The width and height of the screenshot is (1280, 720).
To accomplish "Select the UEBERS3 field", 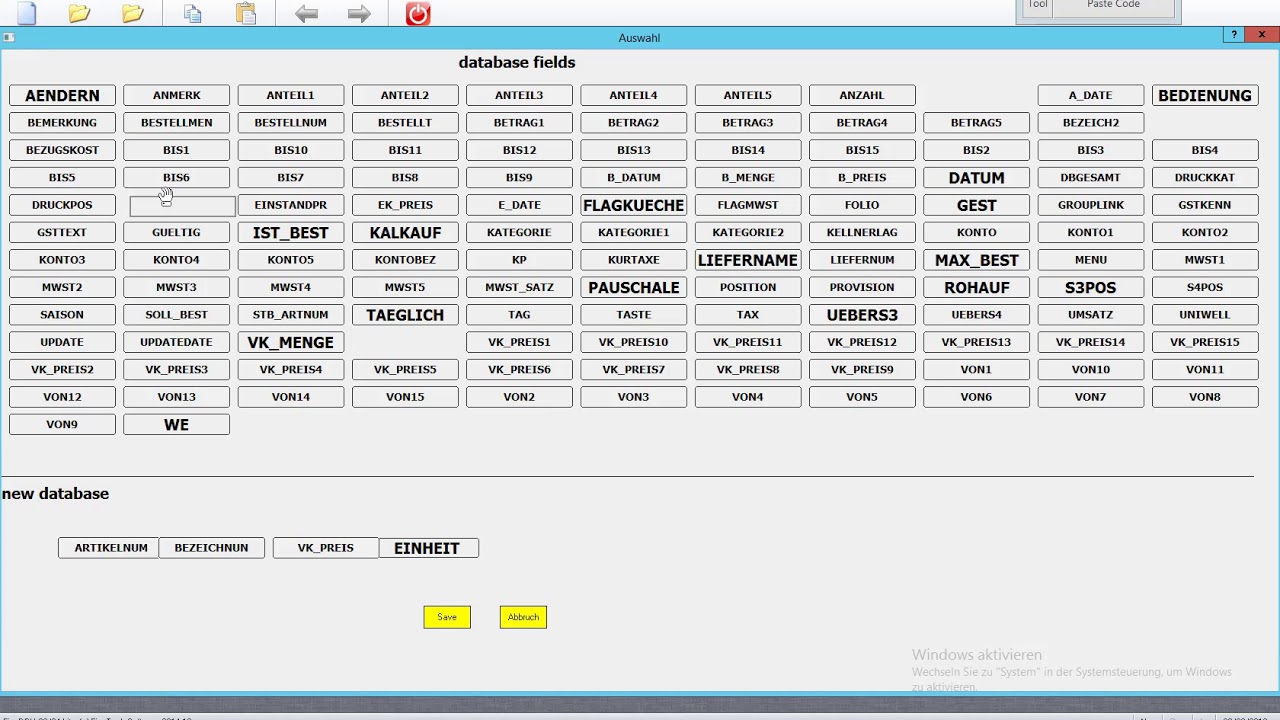I will pos(862,315).
